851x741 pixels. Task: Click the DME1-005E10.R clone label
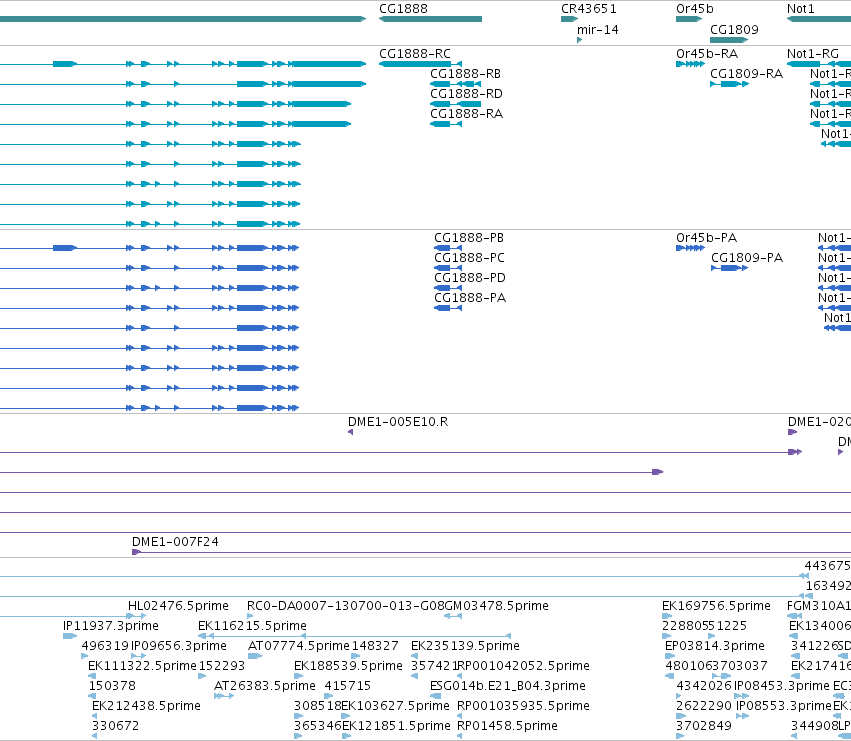pyautogui.click(x=398, y=422)
